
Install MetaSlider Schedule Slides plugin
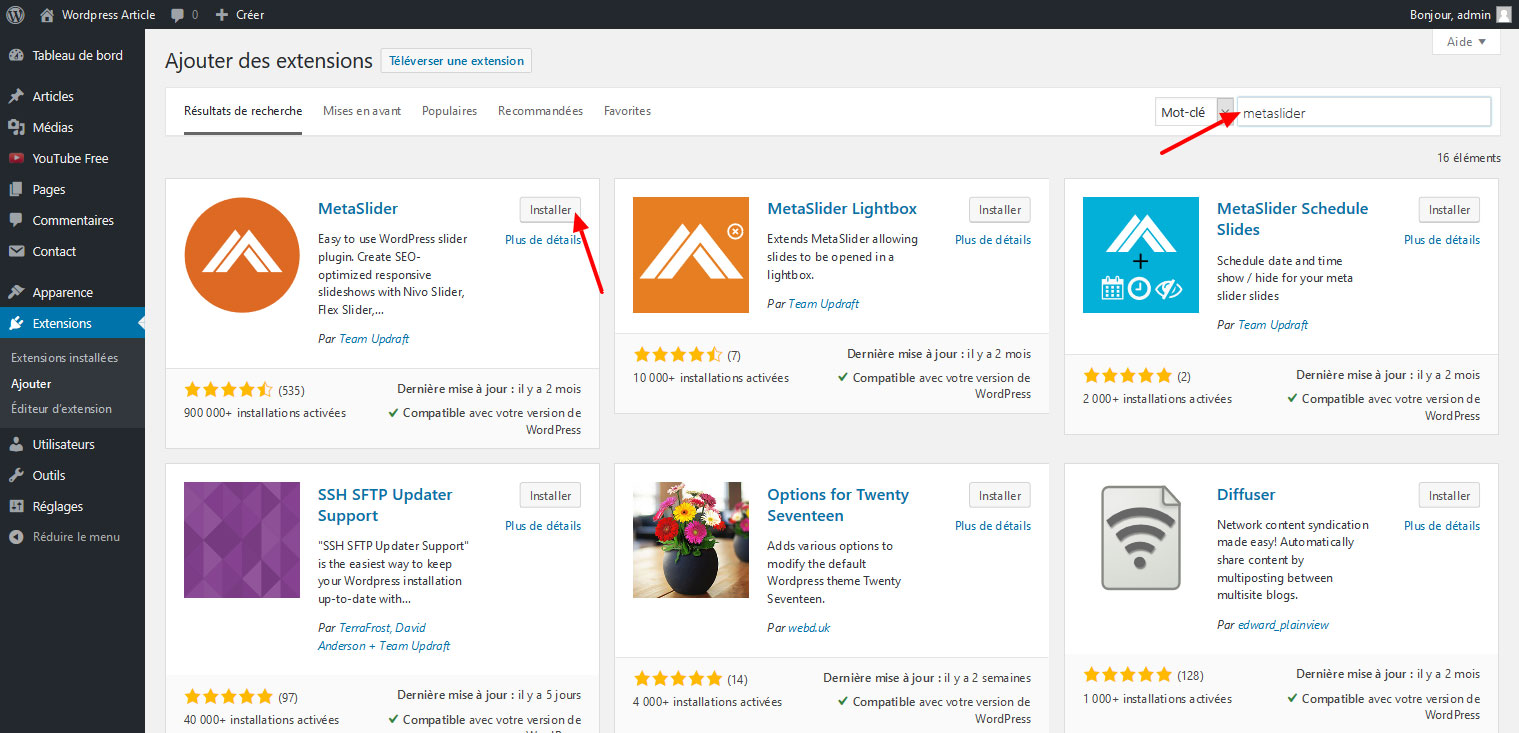pyautogui.click(x=1449, y=210)
